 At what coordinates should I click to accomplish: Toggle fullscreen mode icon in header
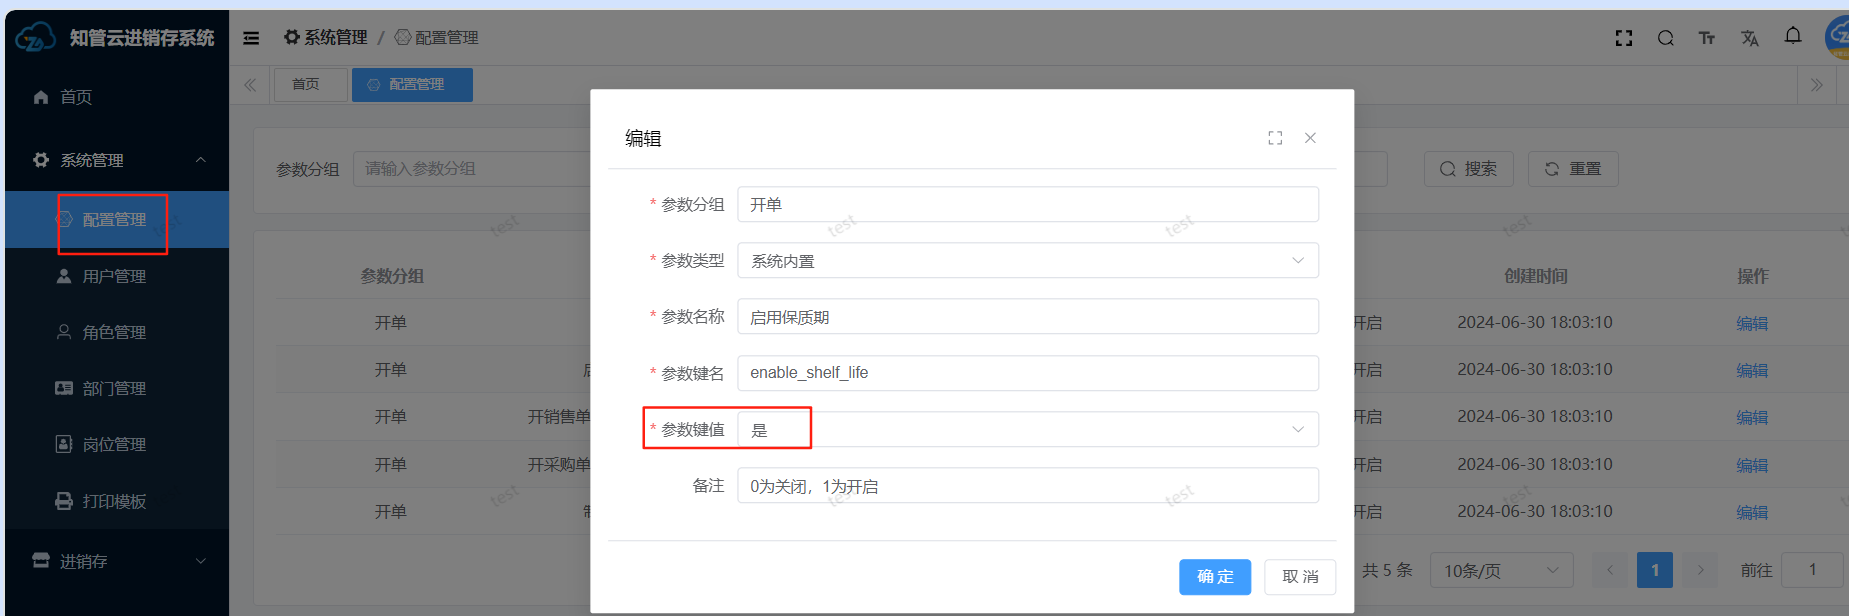[1624, 38]
